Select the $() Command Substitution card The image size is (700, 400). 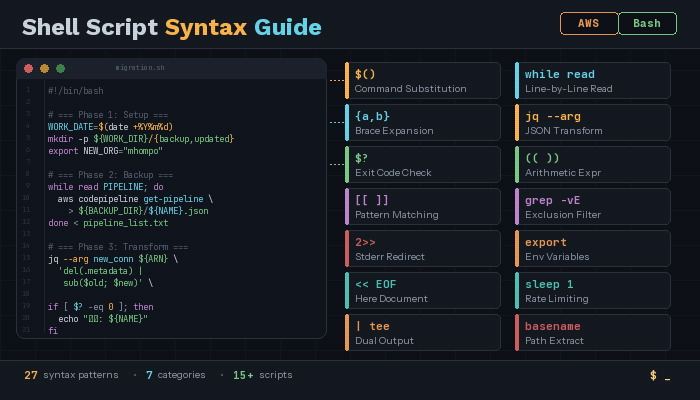(423, 81)
